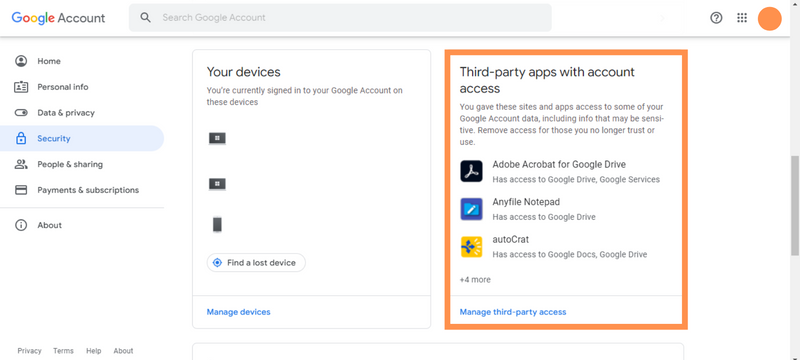Open Manage devices link

[x=238, y=312]
